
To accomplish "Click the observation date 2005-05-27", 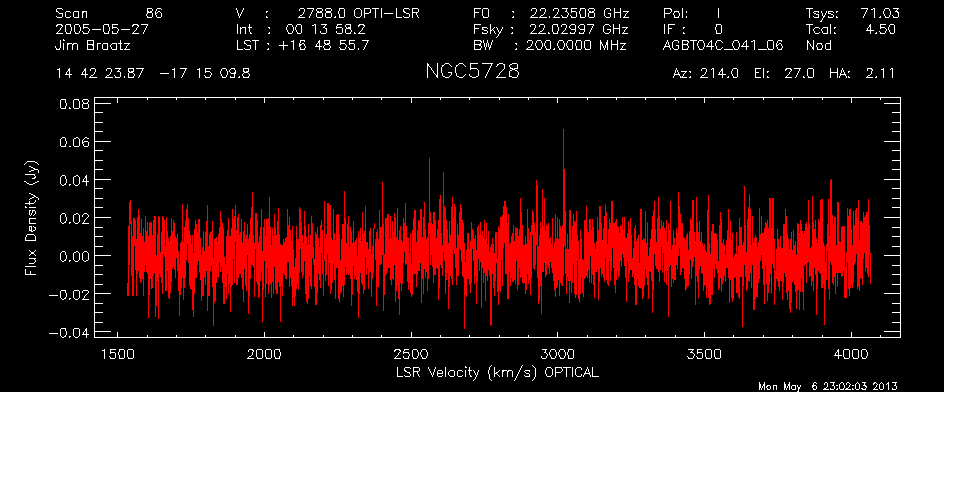I will 102,29.
